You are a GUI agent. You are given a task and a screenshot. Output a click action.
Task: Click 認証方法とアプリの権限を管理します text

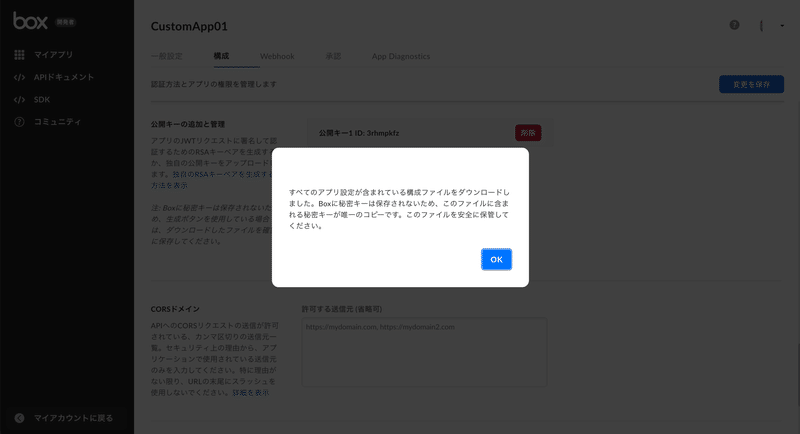214,84
